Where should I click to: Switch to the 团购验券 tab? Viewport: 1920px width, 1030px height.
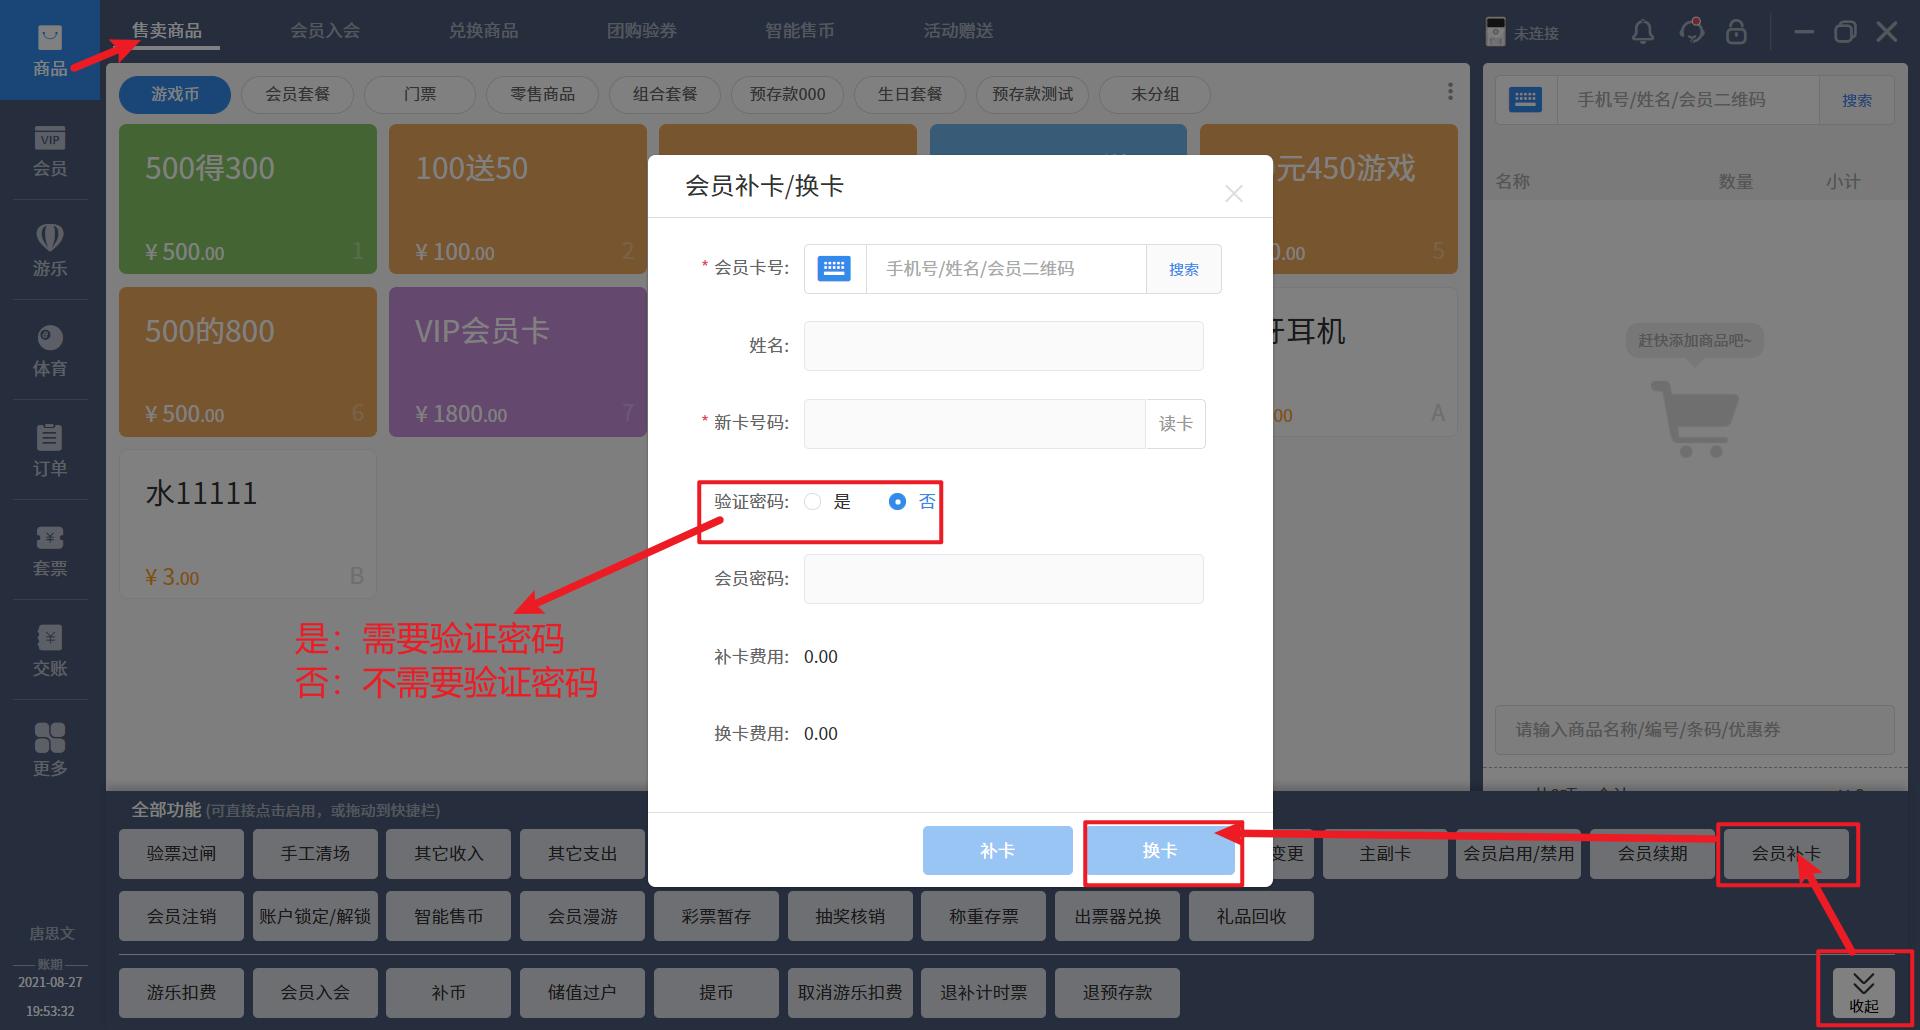pyautogui.click(x=642, y=31)
